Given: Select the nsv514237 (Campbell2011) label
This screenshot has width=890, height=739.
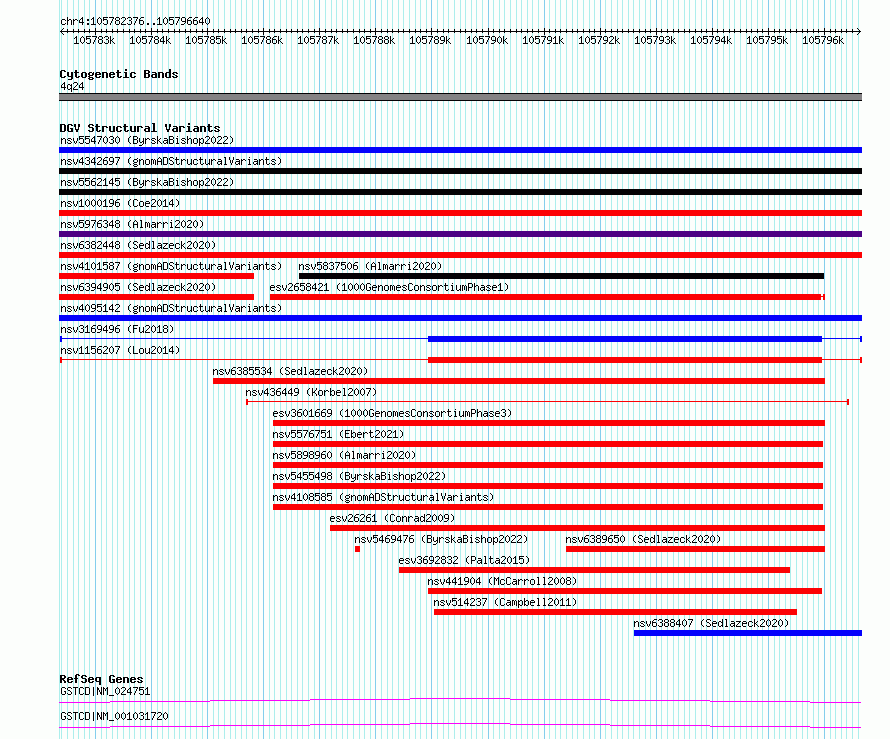Looking at the screenshot, I should pos(505,602).
